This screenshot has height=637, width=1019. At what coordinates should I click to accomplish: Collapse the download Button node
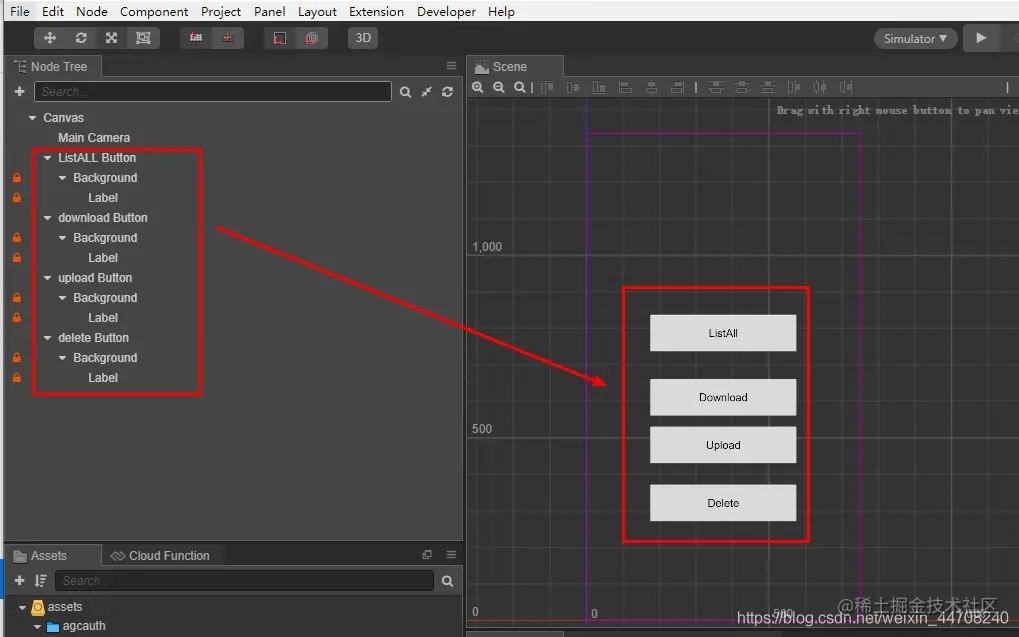(x=47, y=218)
